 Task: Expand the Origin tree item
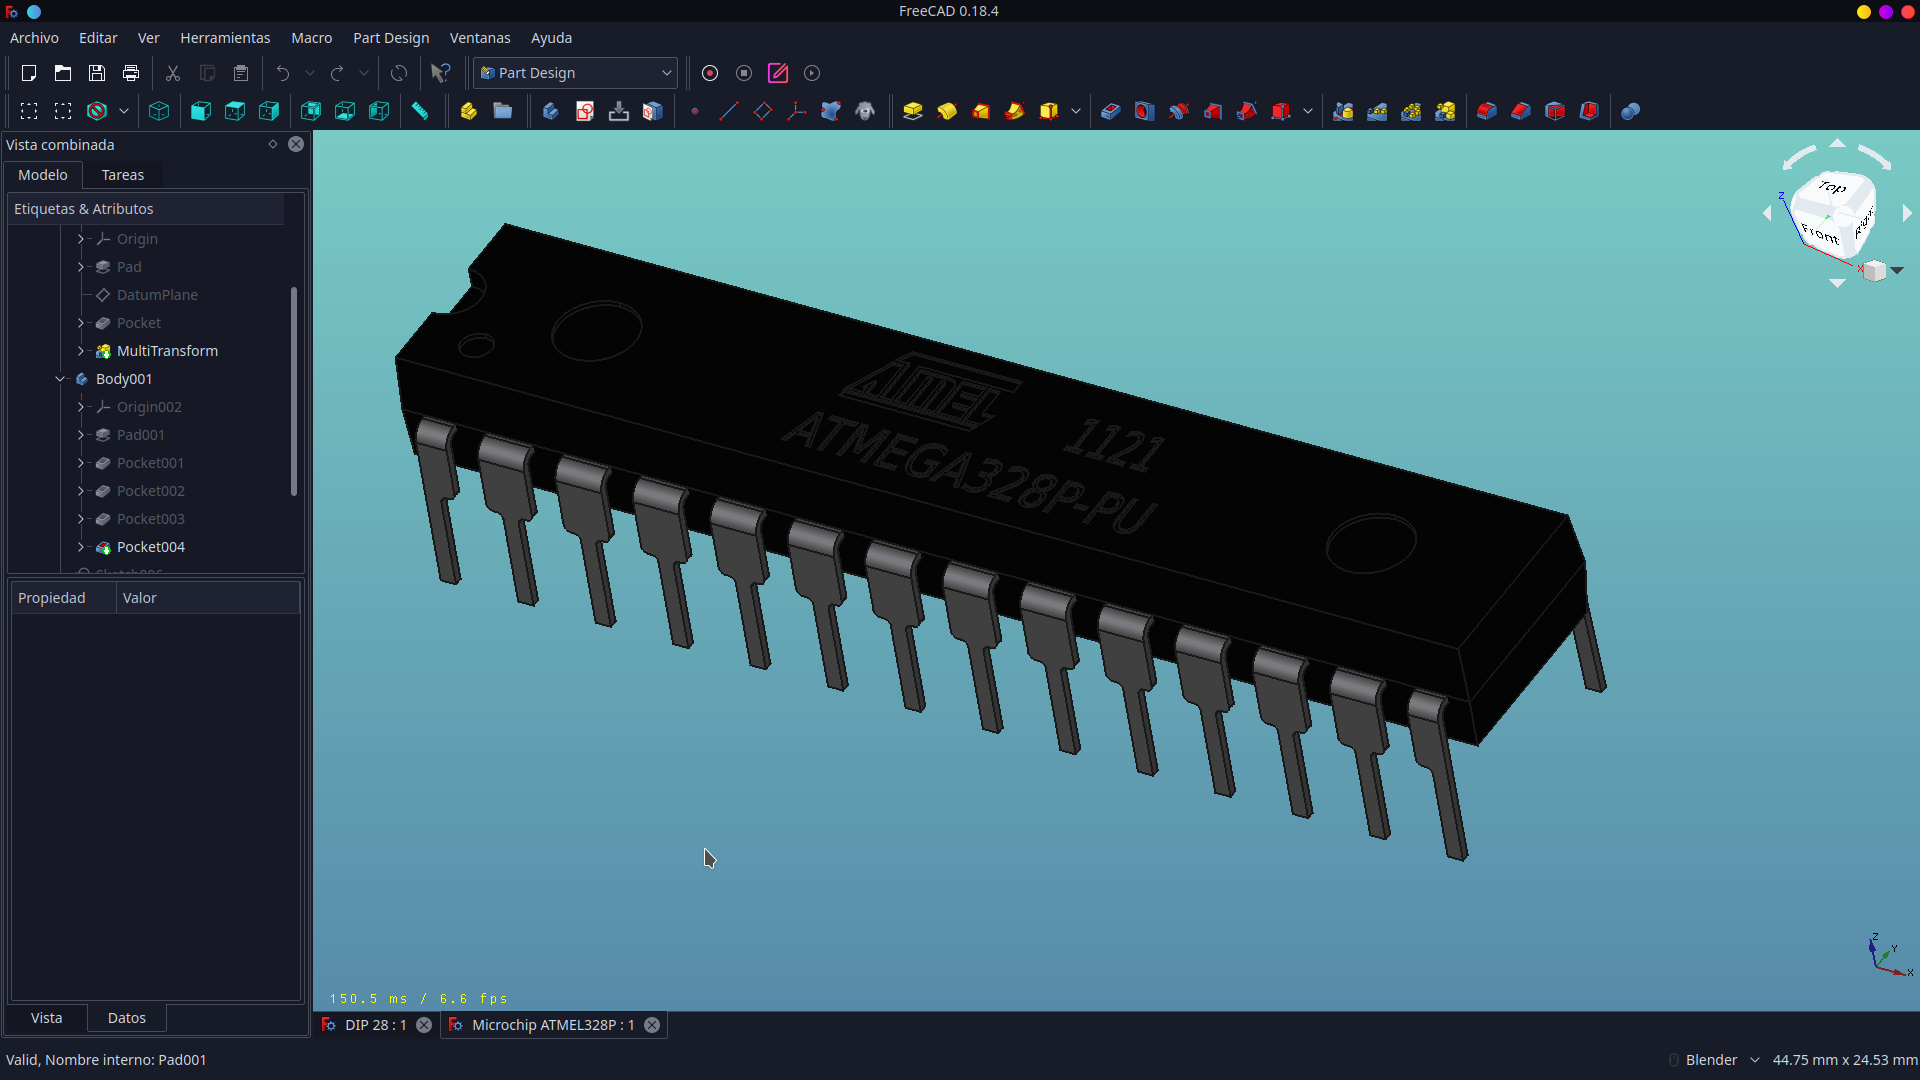81,239
